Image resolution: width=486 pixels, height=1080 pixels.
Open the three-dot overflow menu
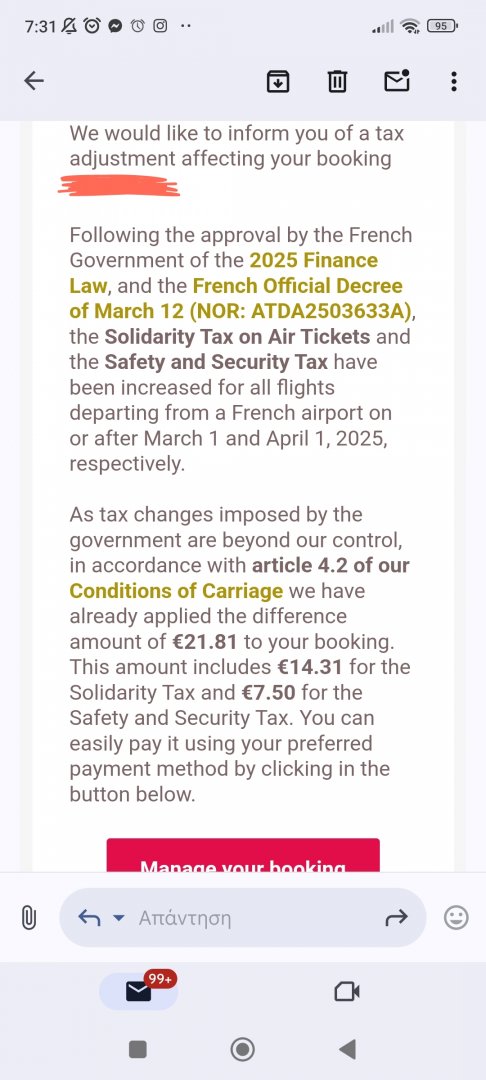point(453,81)
